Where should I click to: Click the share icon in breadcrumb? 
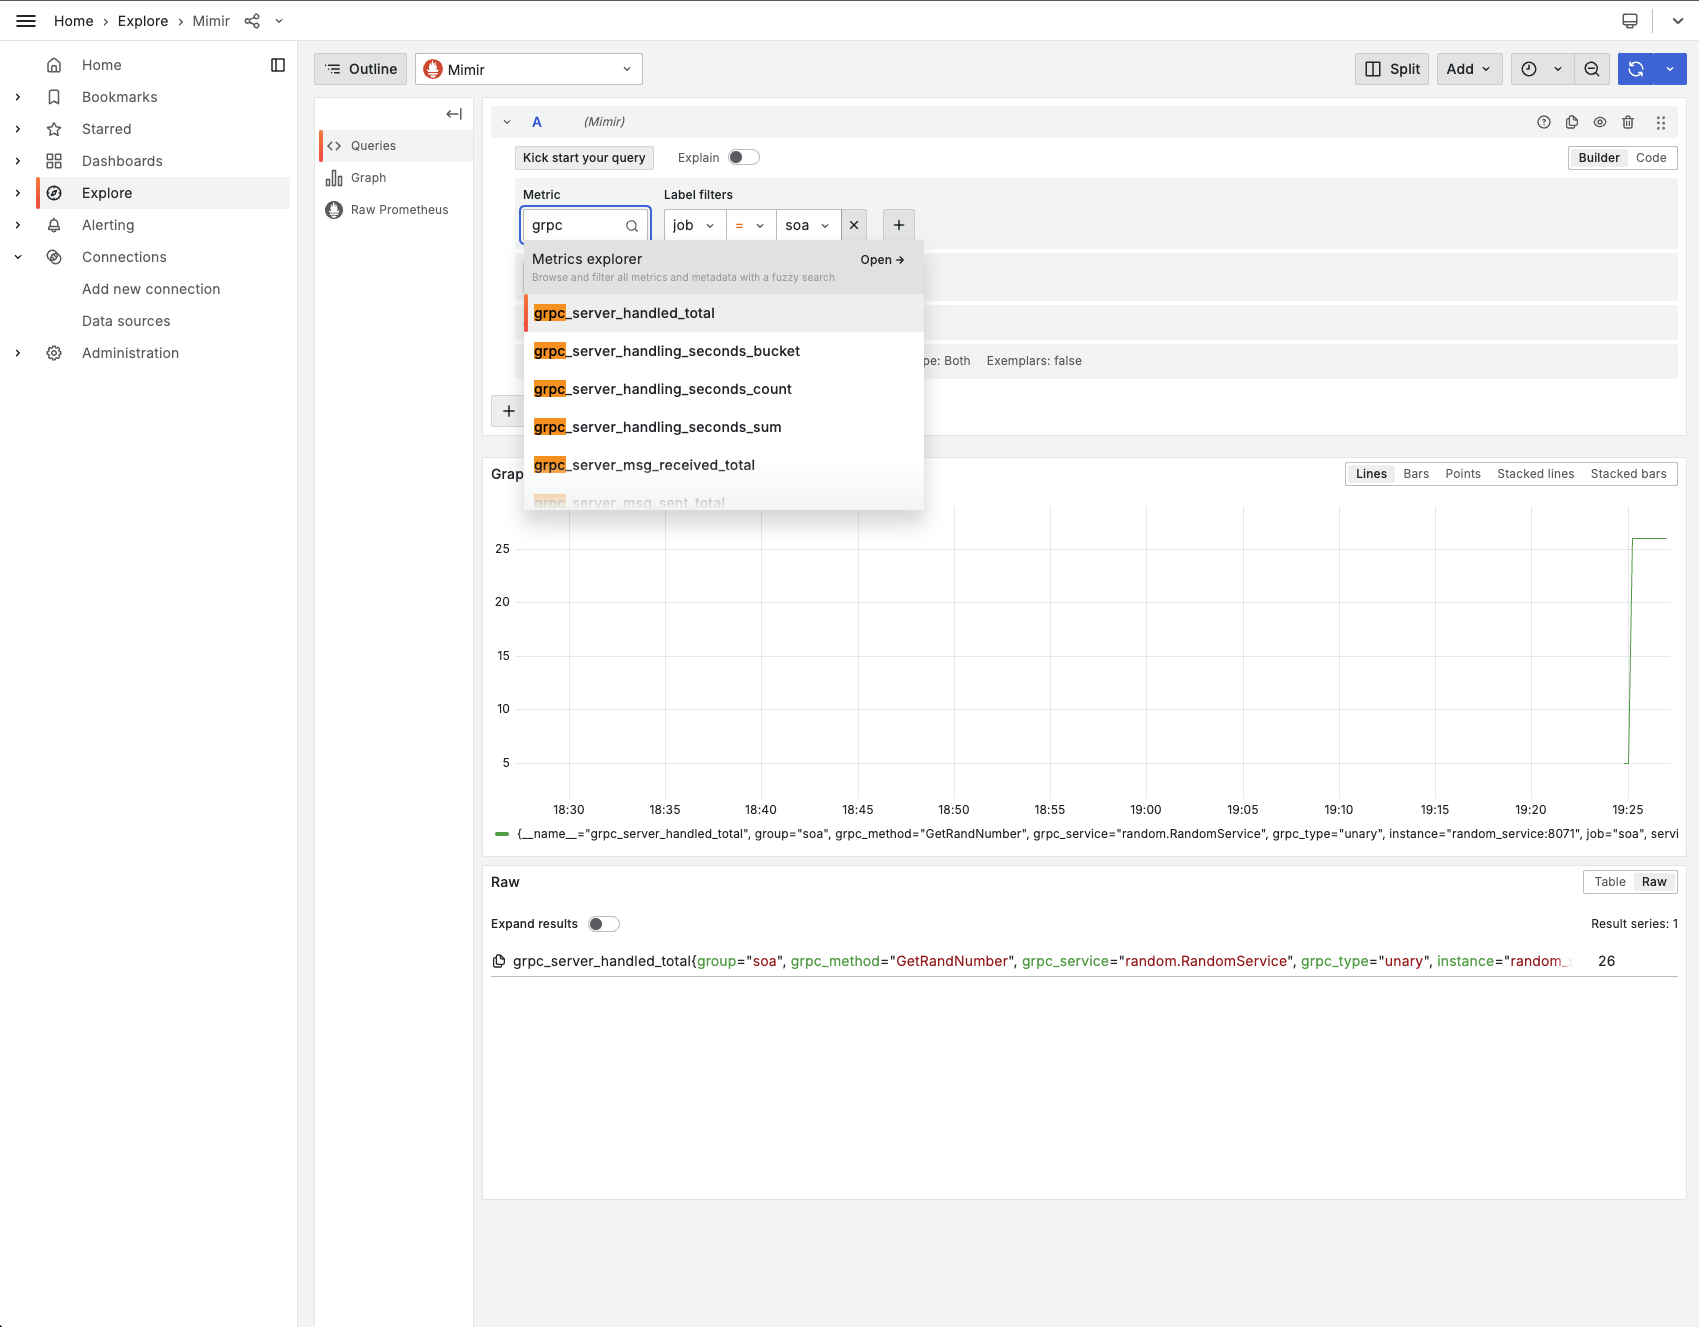pyautogui.click(x=252, y=21)
